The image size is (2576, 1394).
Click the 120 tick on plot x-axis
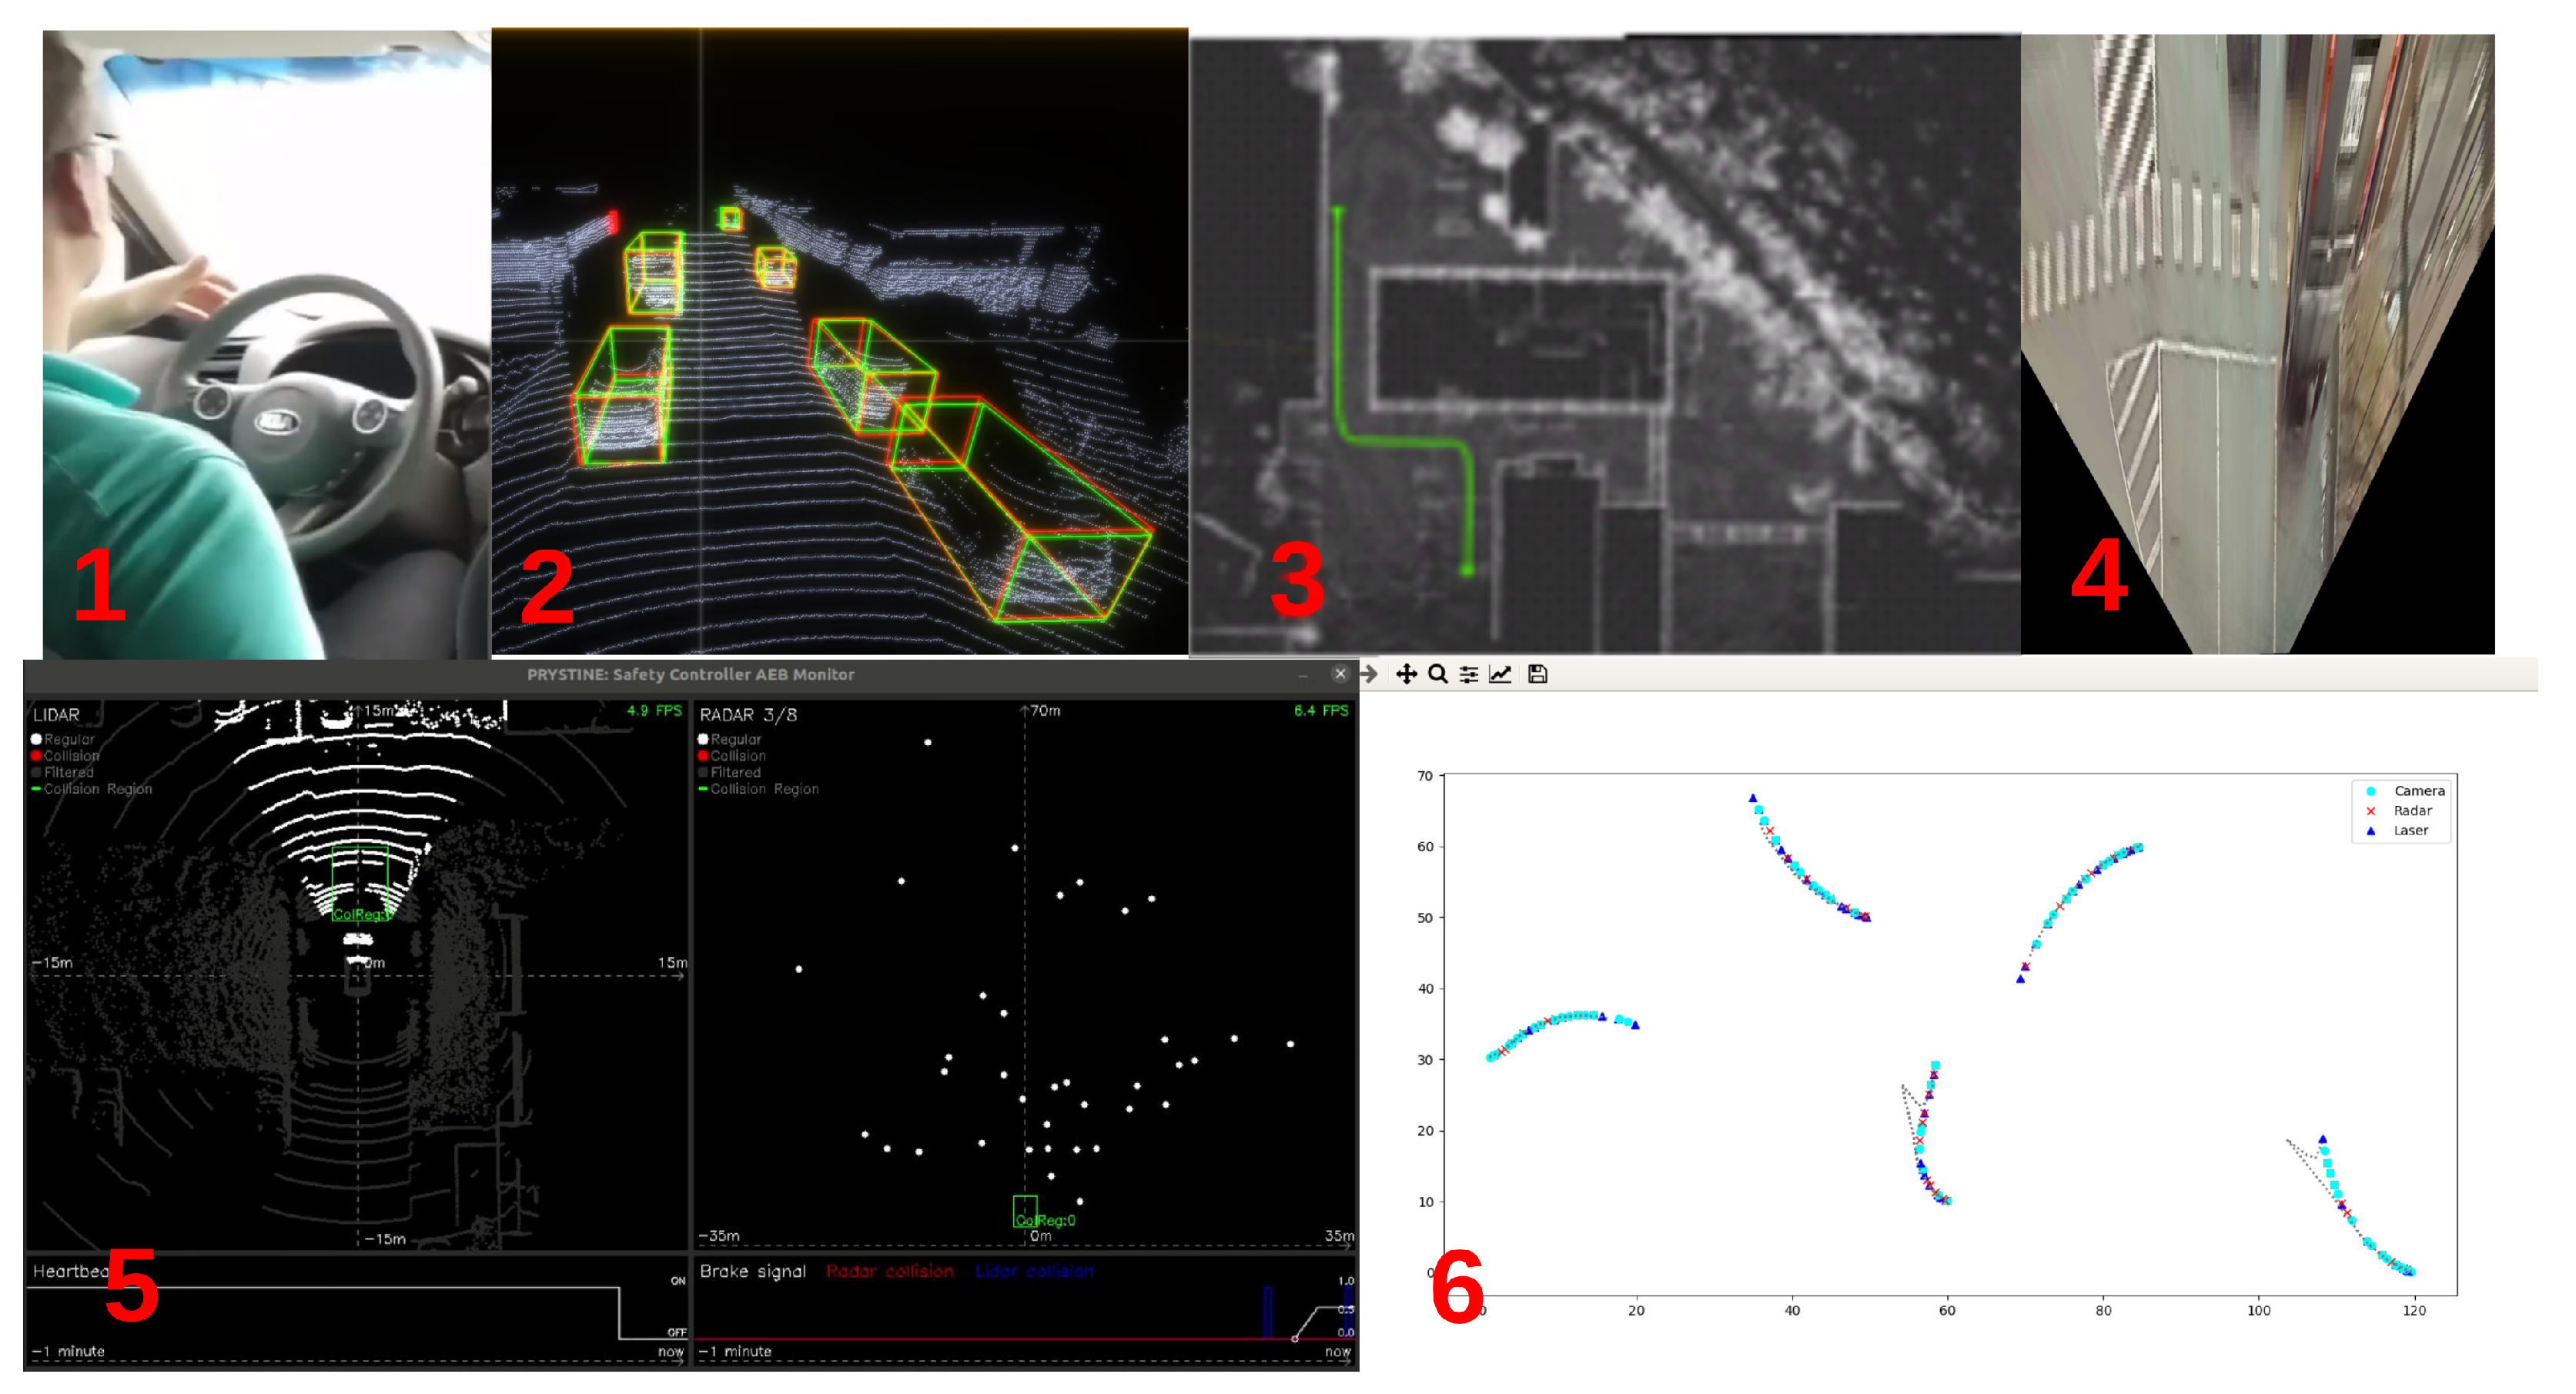[x=2415, y=1311]
